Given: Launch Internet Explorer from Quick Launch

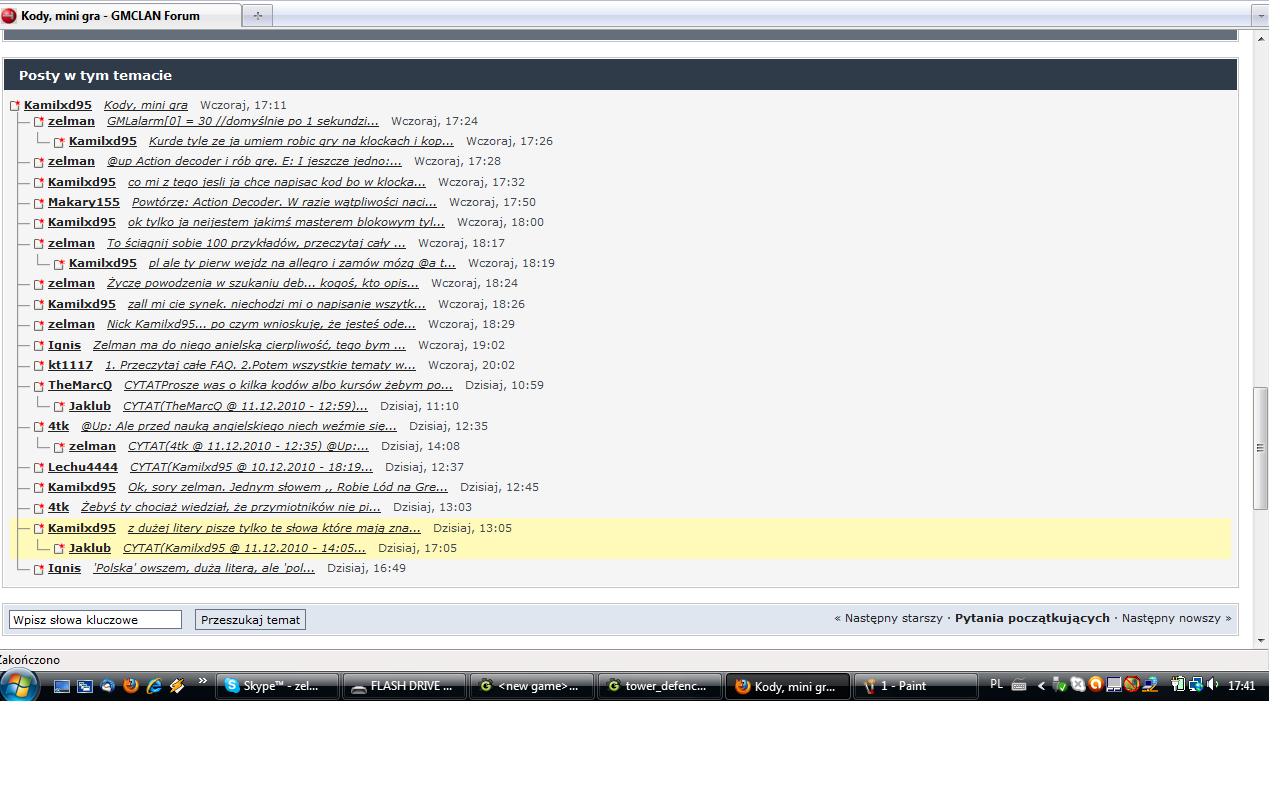Looking at the screenshot, I should point(154,686).
